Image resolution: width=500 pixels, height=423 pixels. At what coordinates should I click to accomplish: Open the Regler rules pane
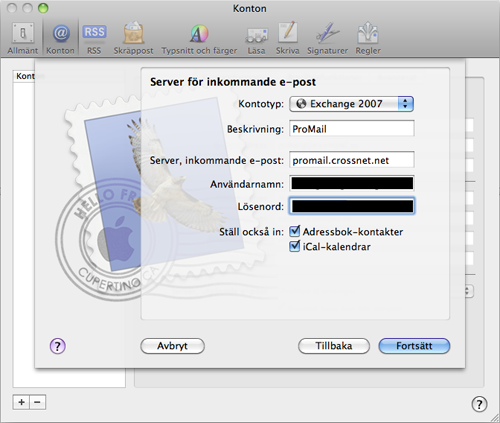coord(368,38)
